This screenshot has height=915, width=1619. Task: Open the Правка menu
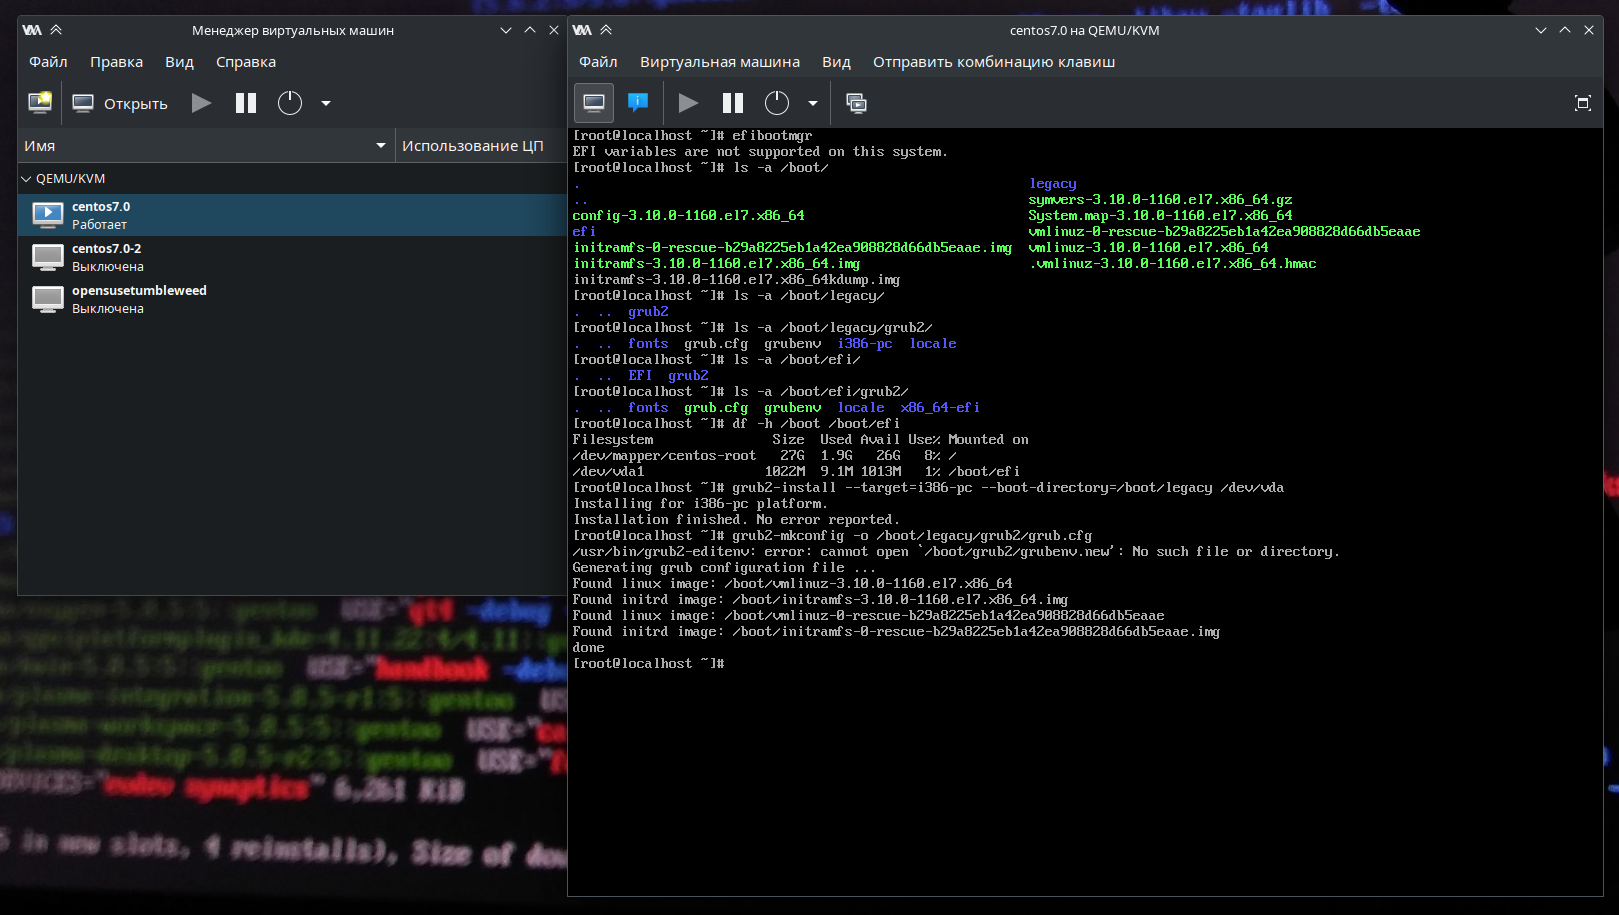pyautogui.click(x=116, y=62)
